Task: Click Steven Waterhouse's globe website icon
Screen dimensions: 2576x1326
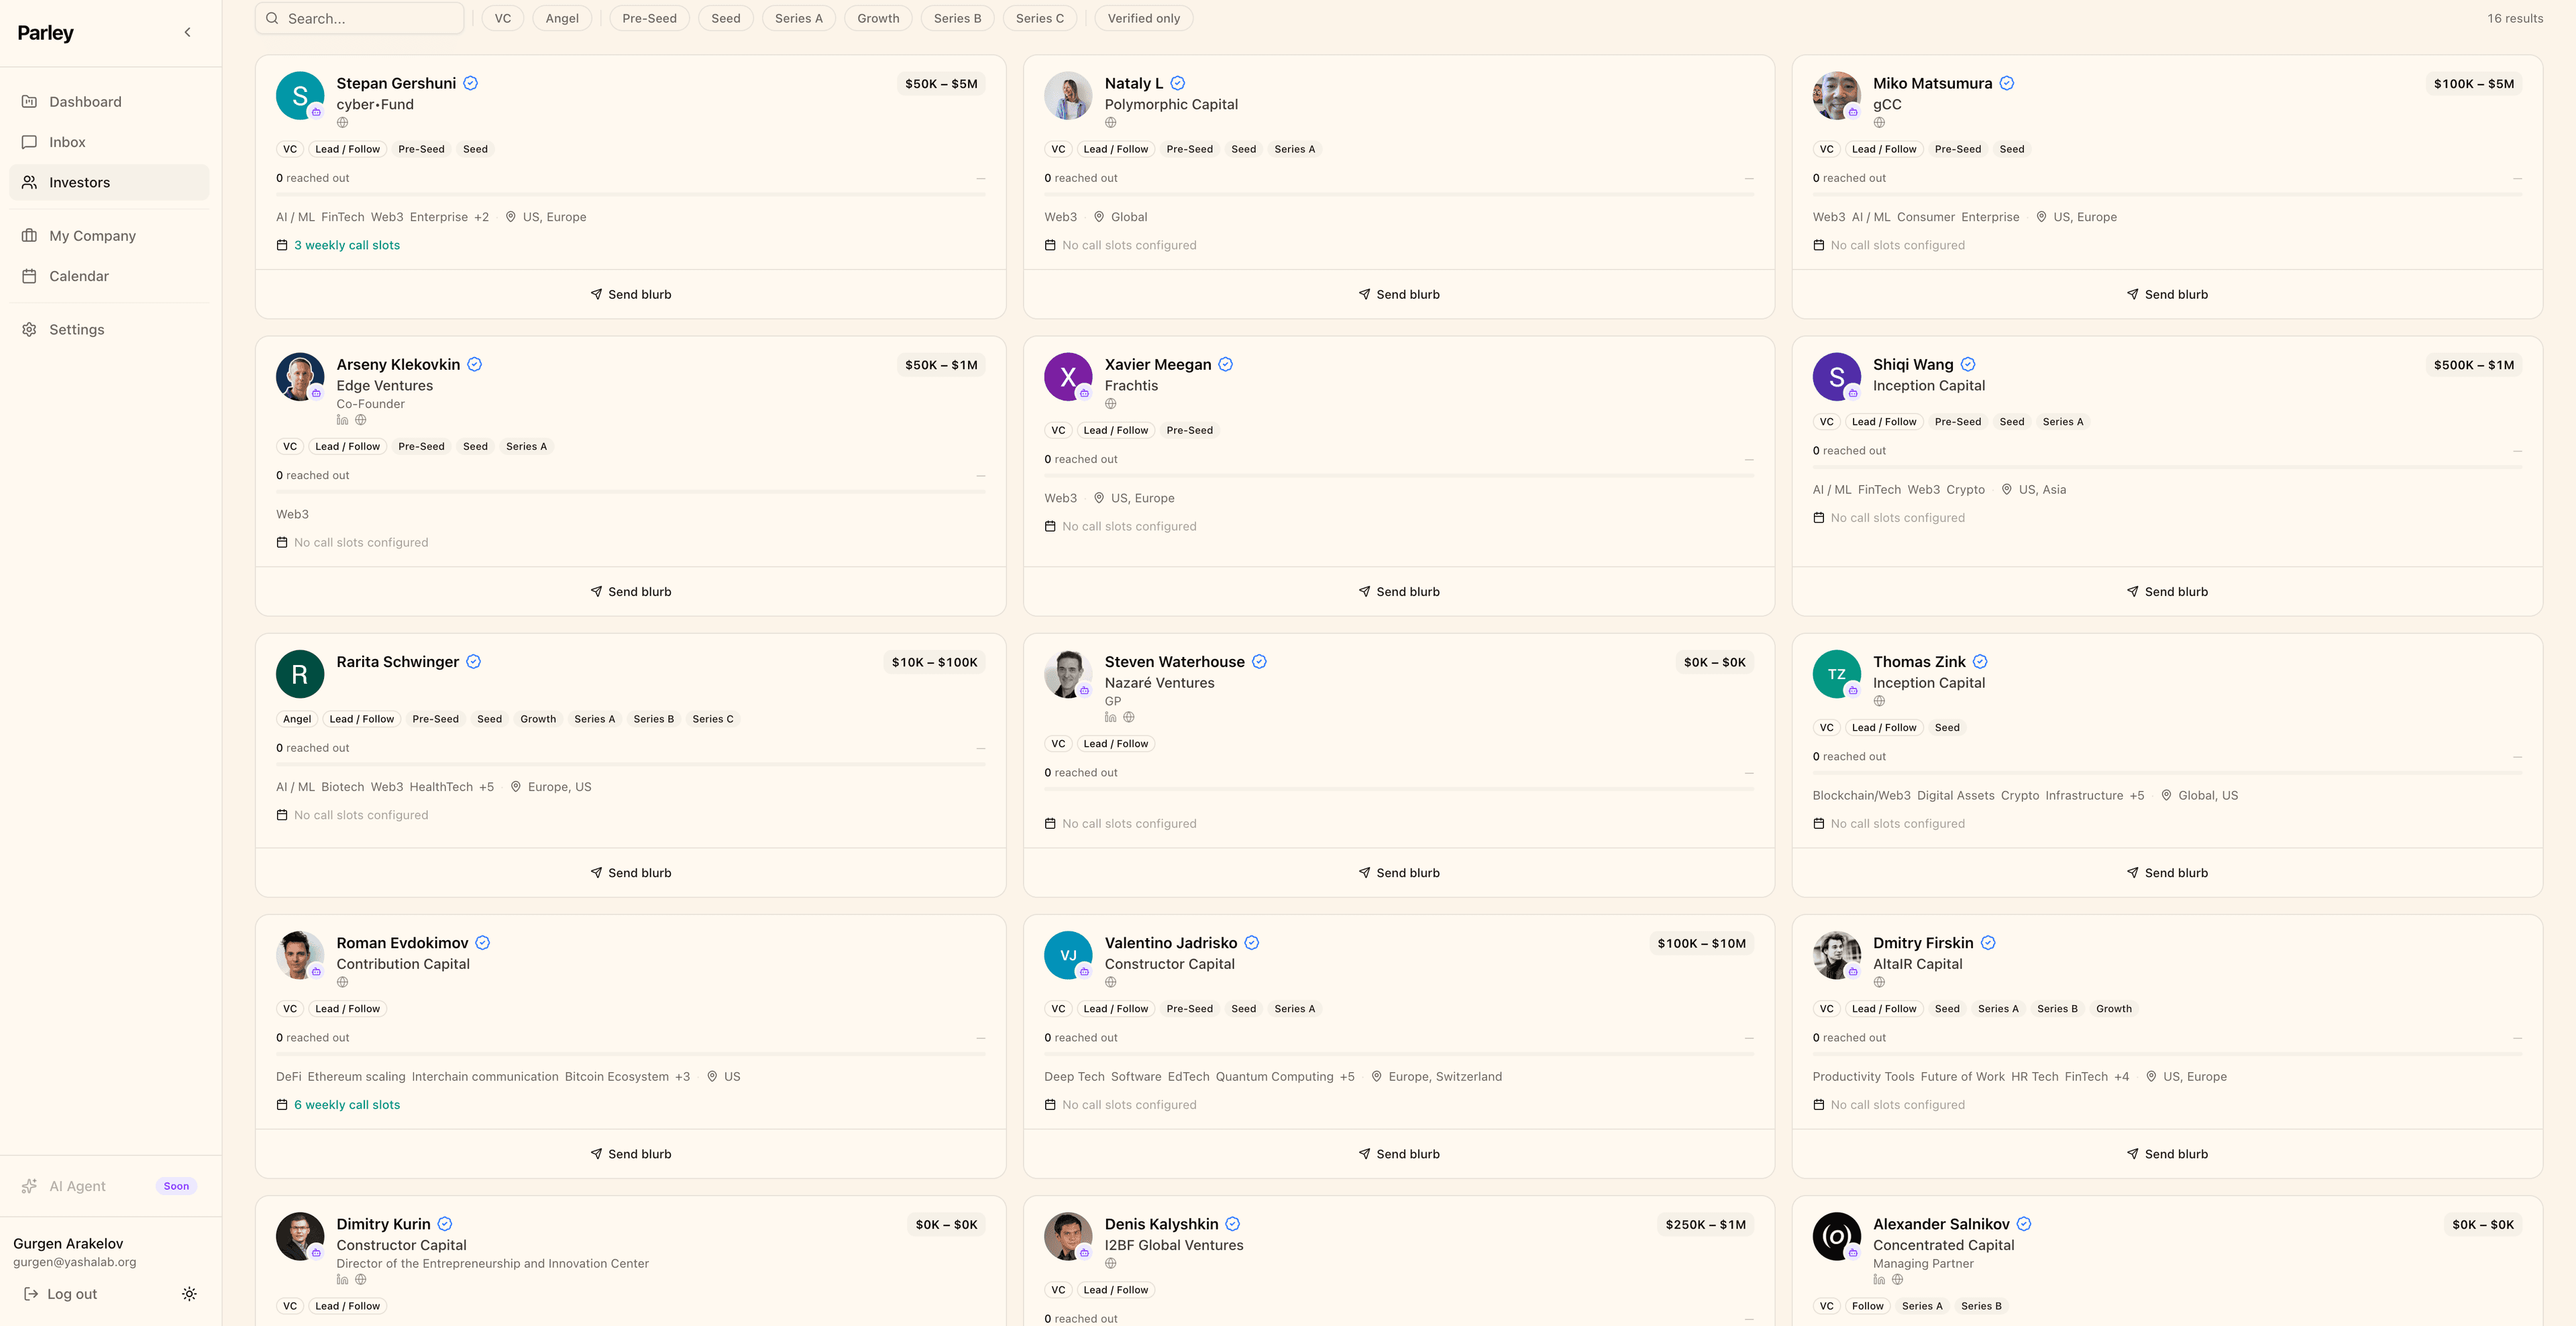Action: click(x=1128, y=717)
